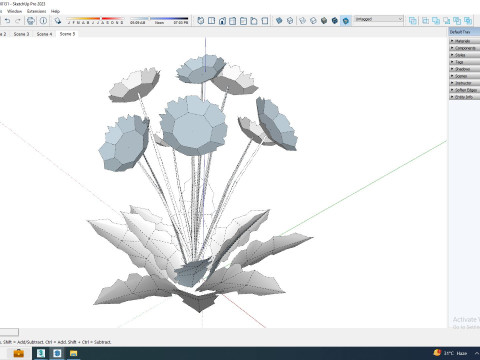
Task: Expand the Instructor tray panel
Action: click(x=465, y=83)
